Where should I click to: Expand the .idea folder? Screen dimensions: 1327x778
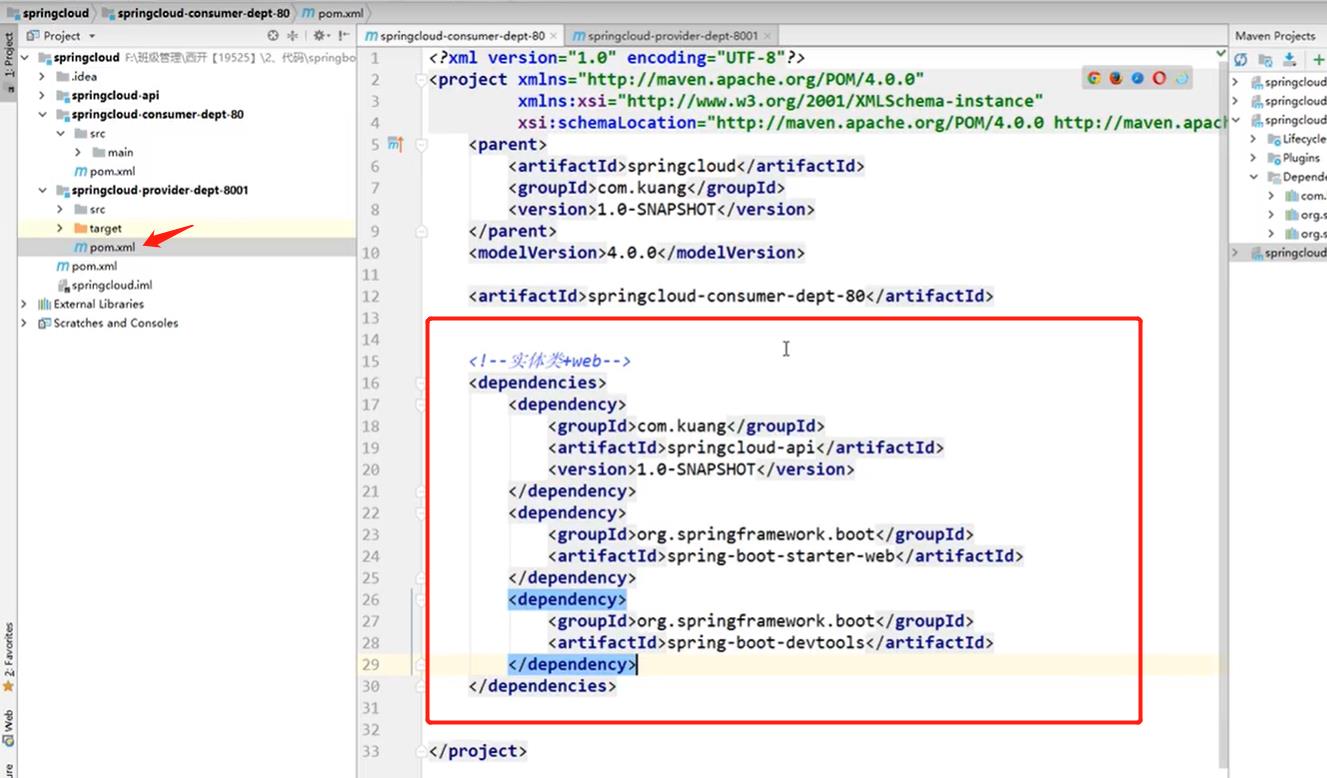pyautogui.click(x=42, y=77)
